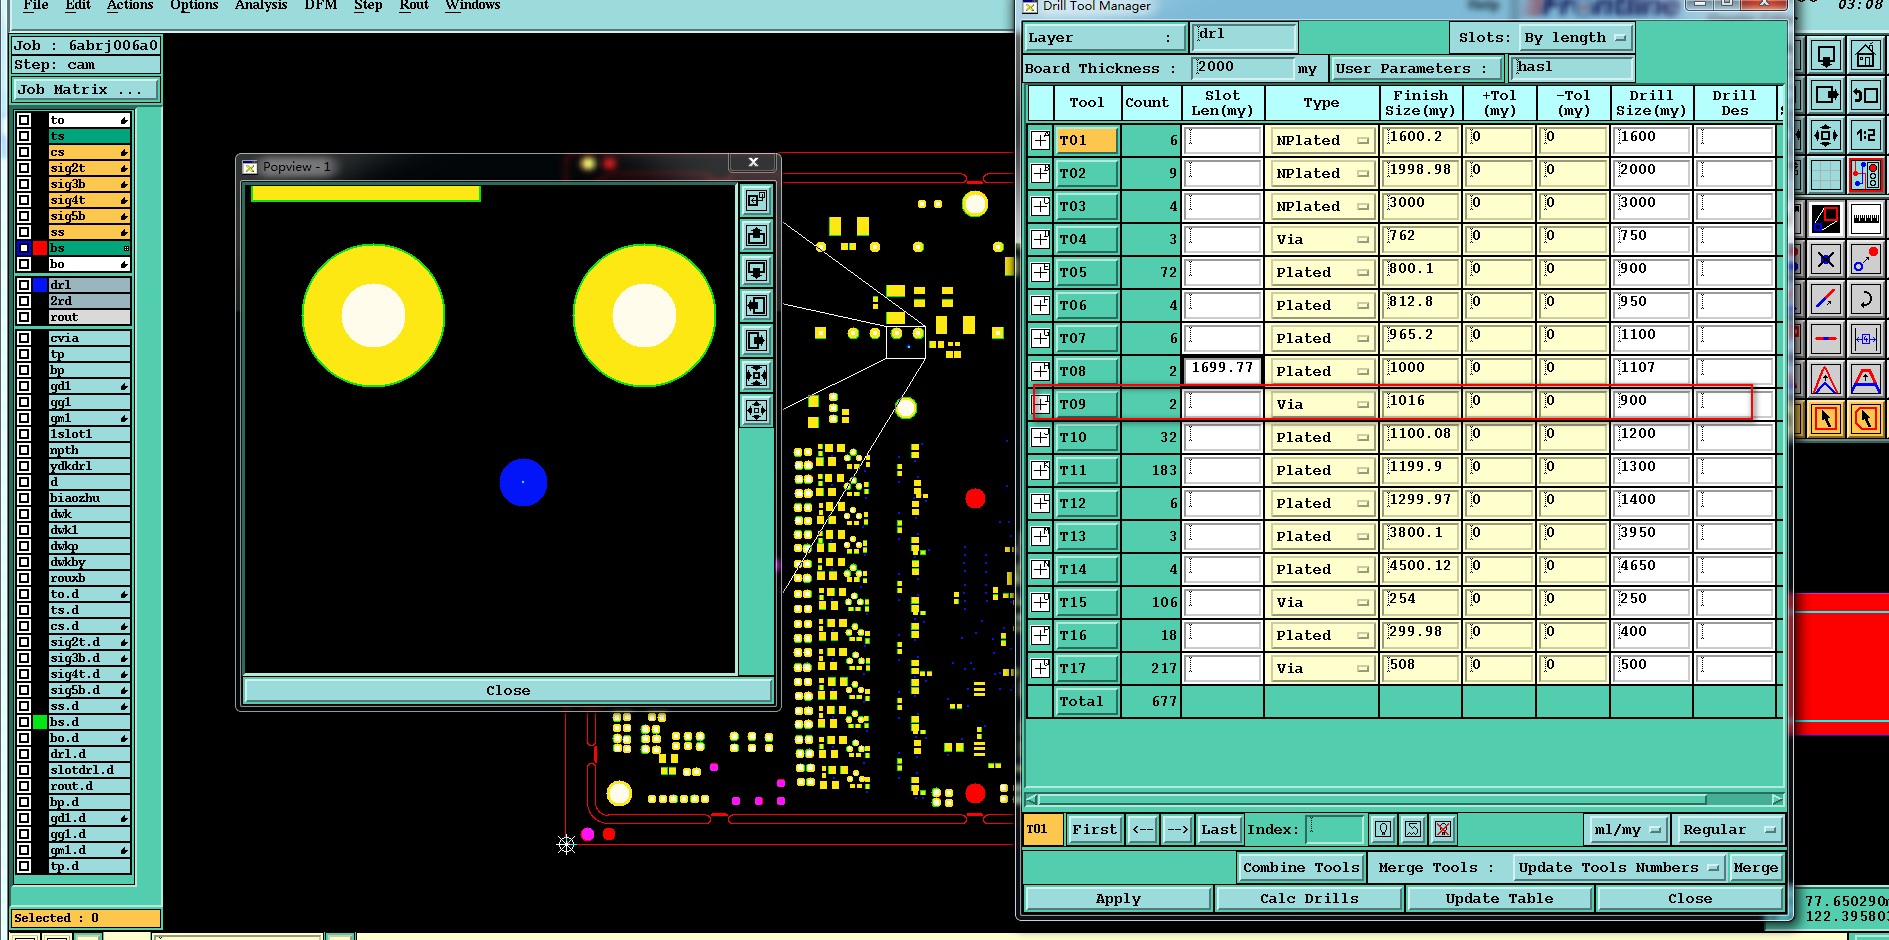Click the previous view undo icon

pos(1866,95)
